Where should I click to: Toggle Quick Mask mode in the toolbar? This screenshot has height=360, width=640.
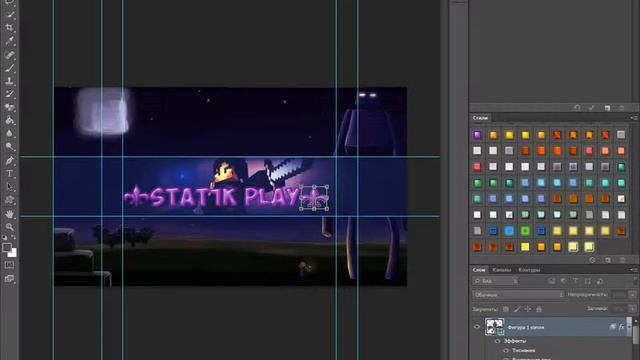point(10,265)
